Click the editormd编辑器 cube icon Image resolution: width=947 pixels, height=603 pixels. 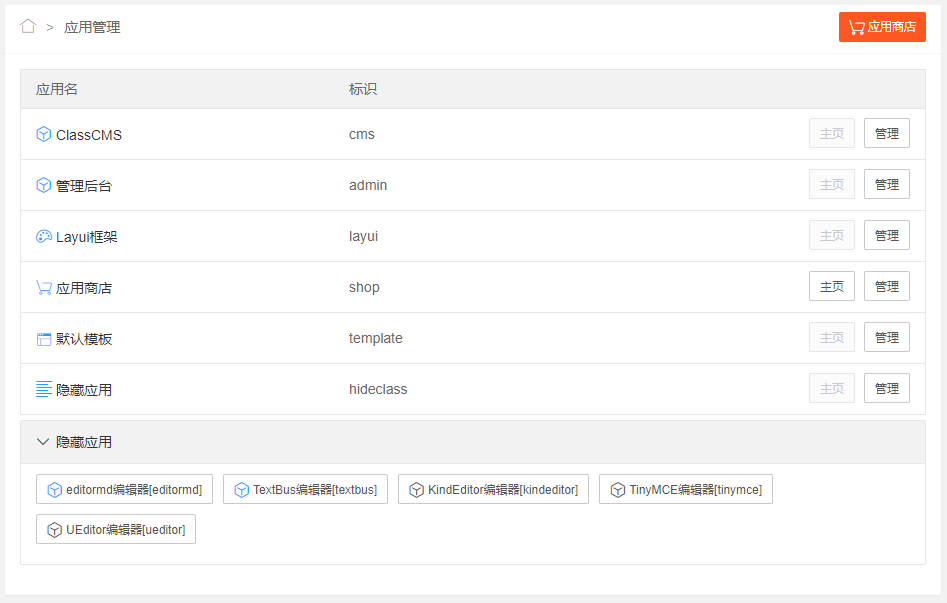[54, 489]
